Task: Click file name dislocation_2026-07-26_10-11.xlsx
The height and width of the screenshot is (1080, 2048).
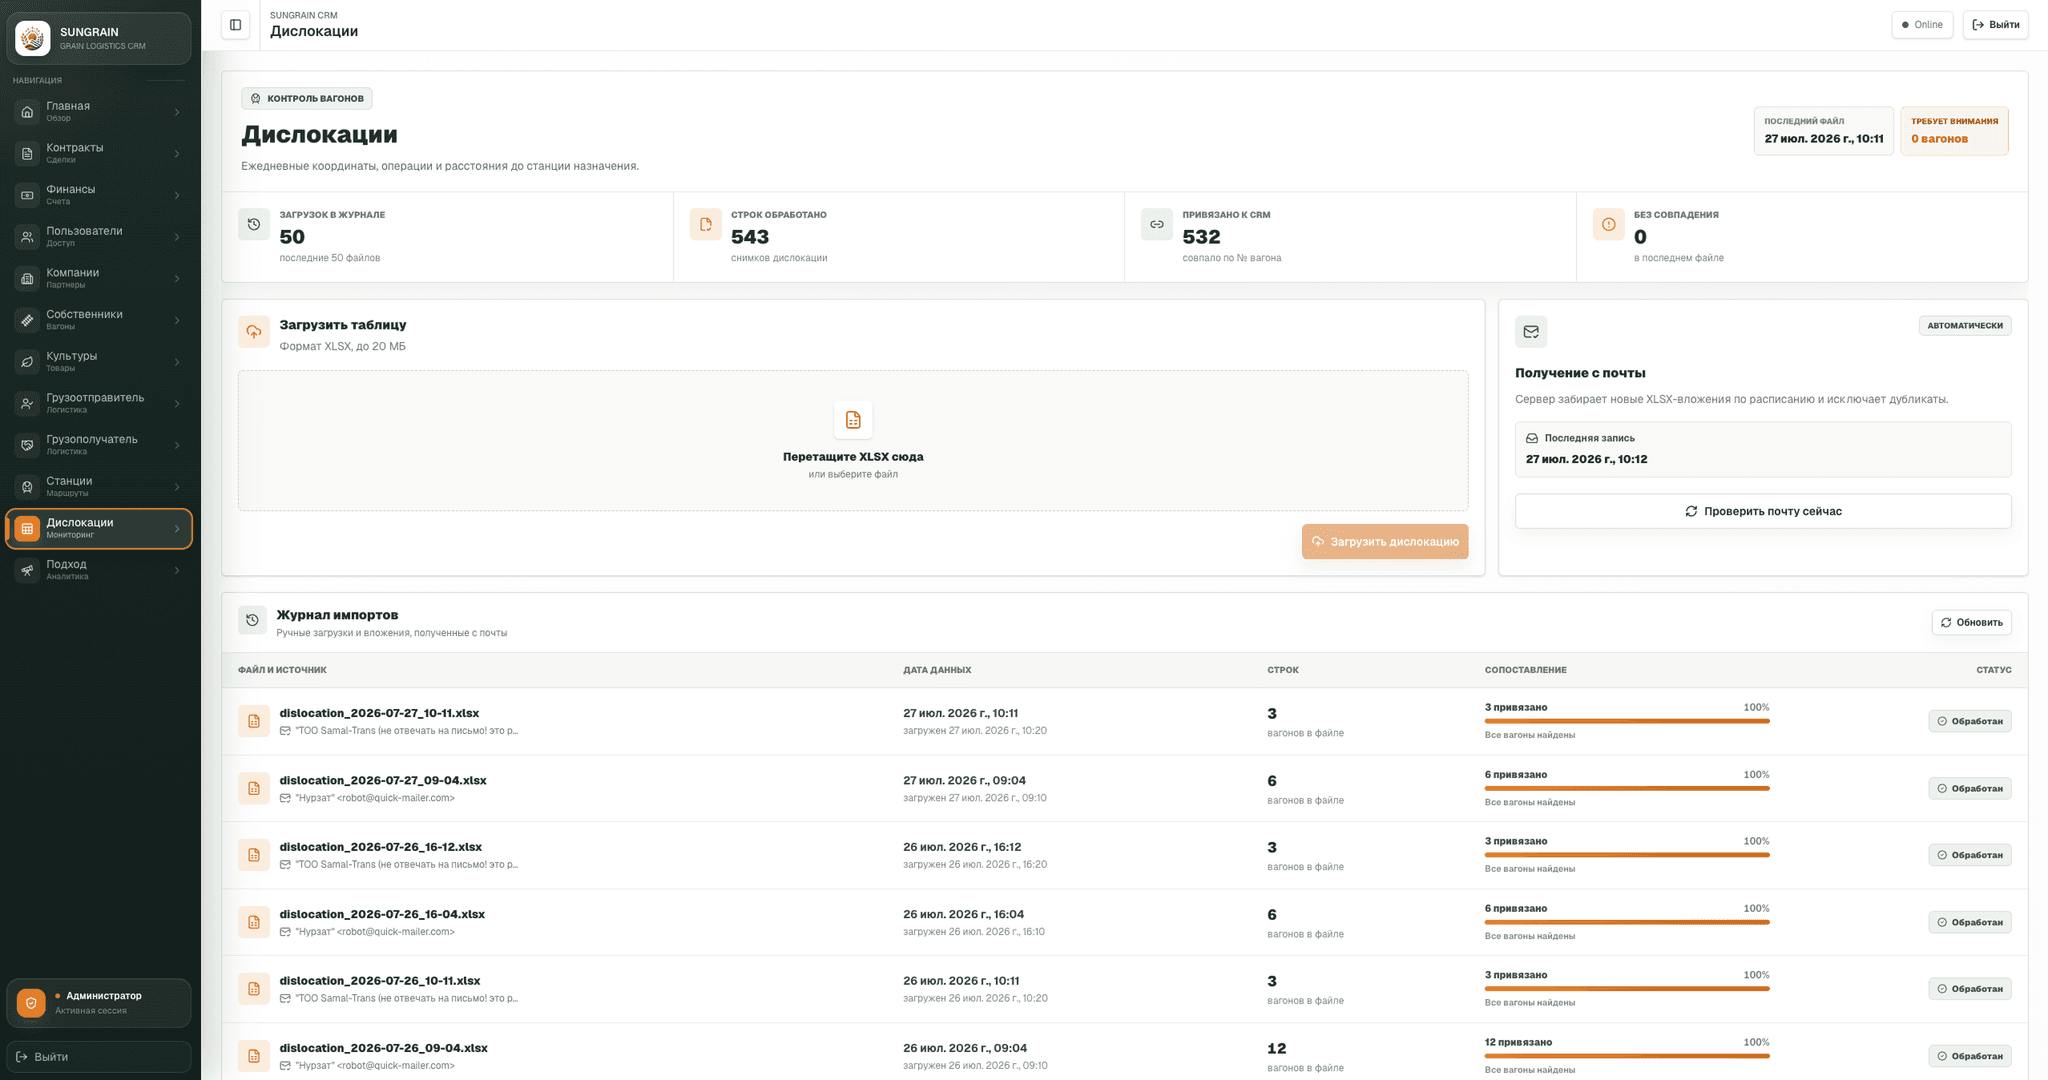Action: (380, 981)
